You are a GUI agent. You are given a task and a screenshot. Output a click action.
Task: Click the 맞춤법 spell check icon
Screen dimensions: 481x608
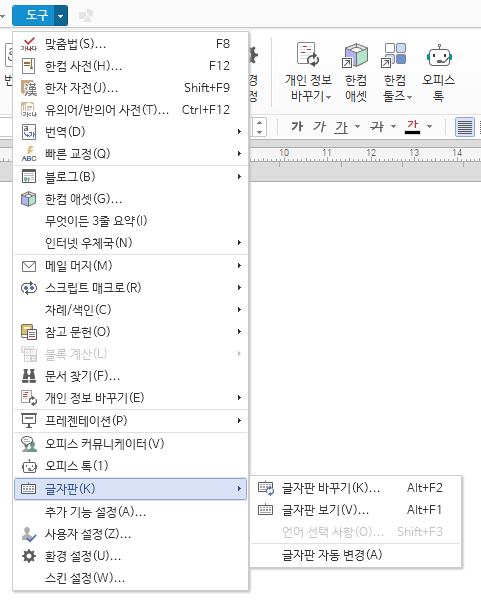point(29,44)
